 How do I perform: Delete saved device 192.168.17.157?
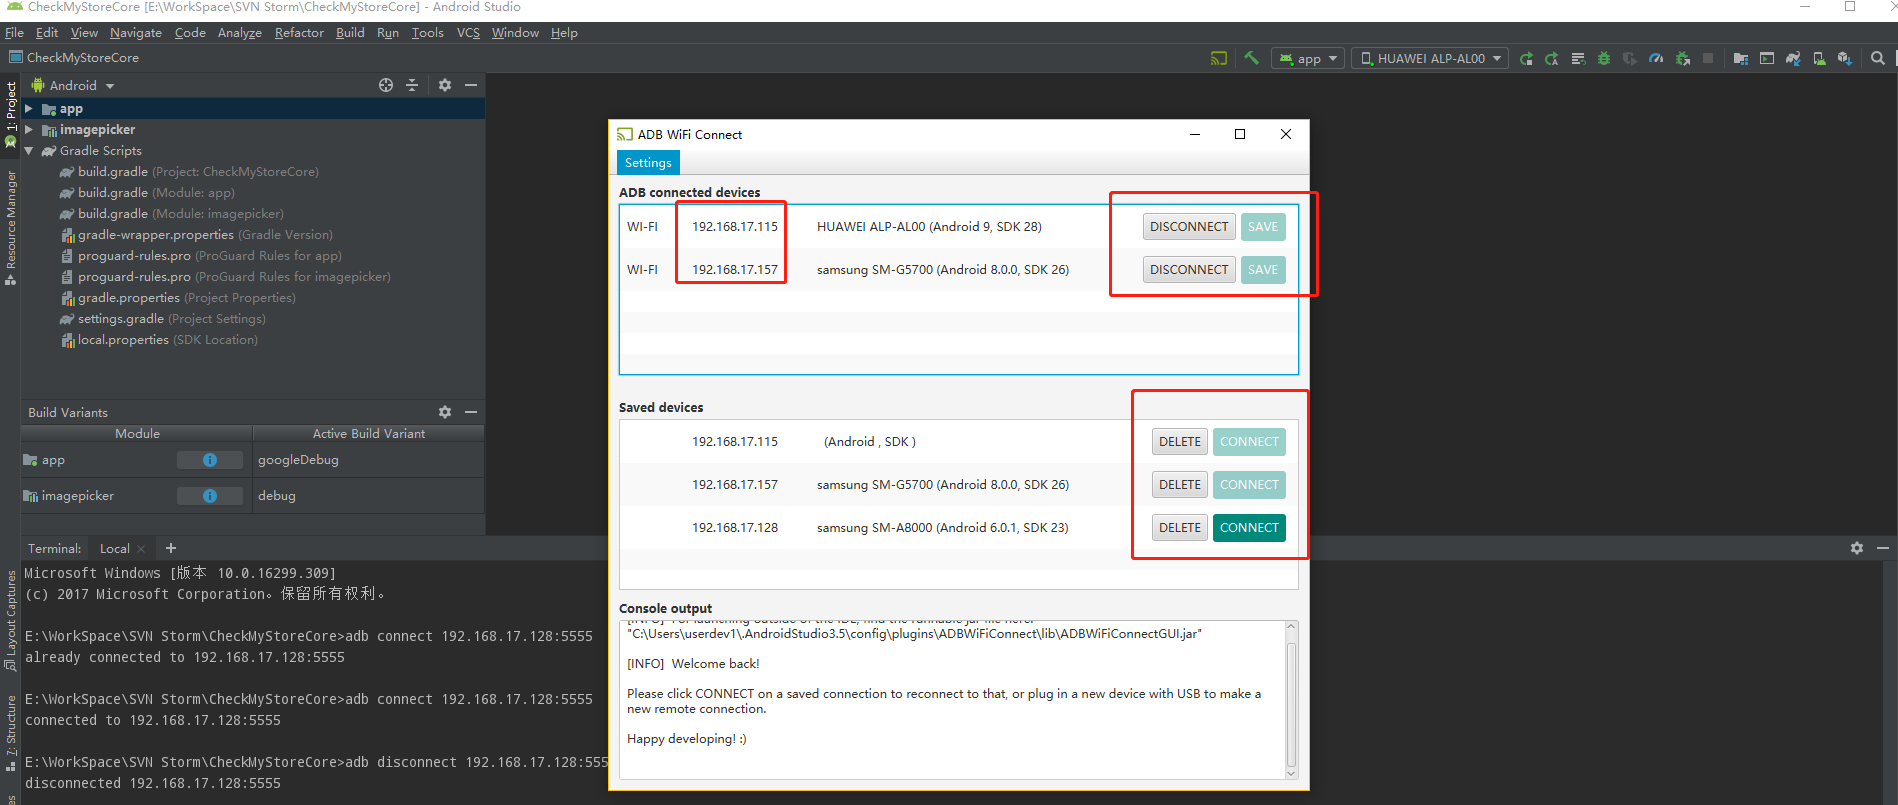tap(1180, 485)
